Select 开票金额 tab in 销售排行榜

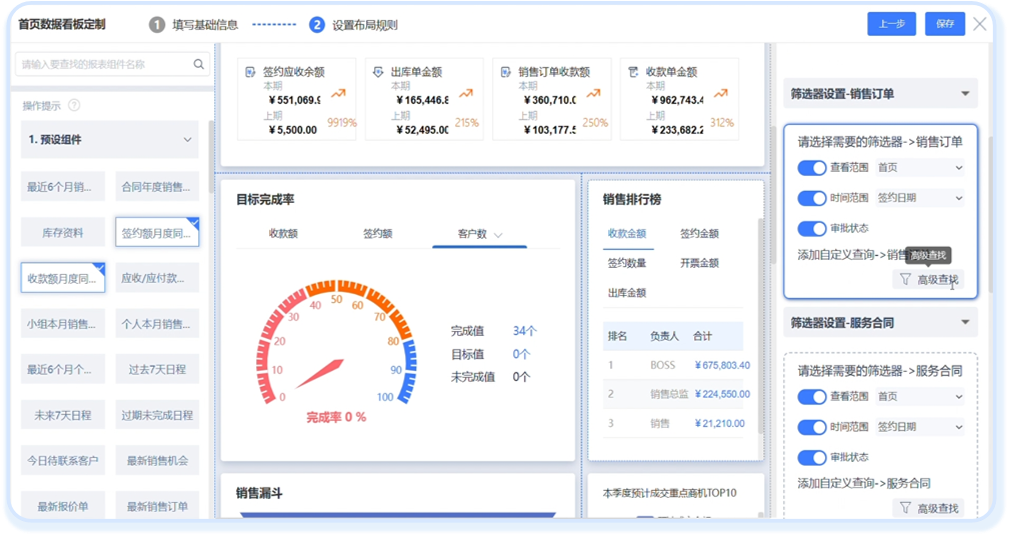(x=699, y=263)
